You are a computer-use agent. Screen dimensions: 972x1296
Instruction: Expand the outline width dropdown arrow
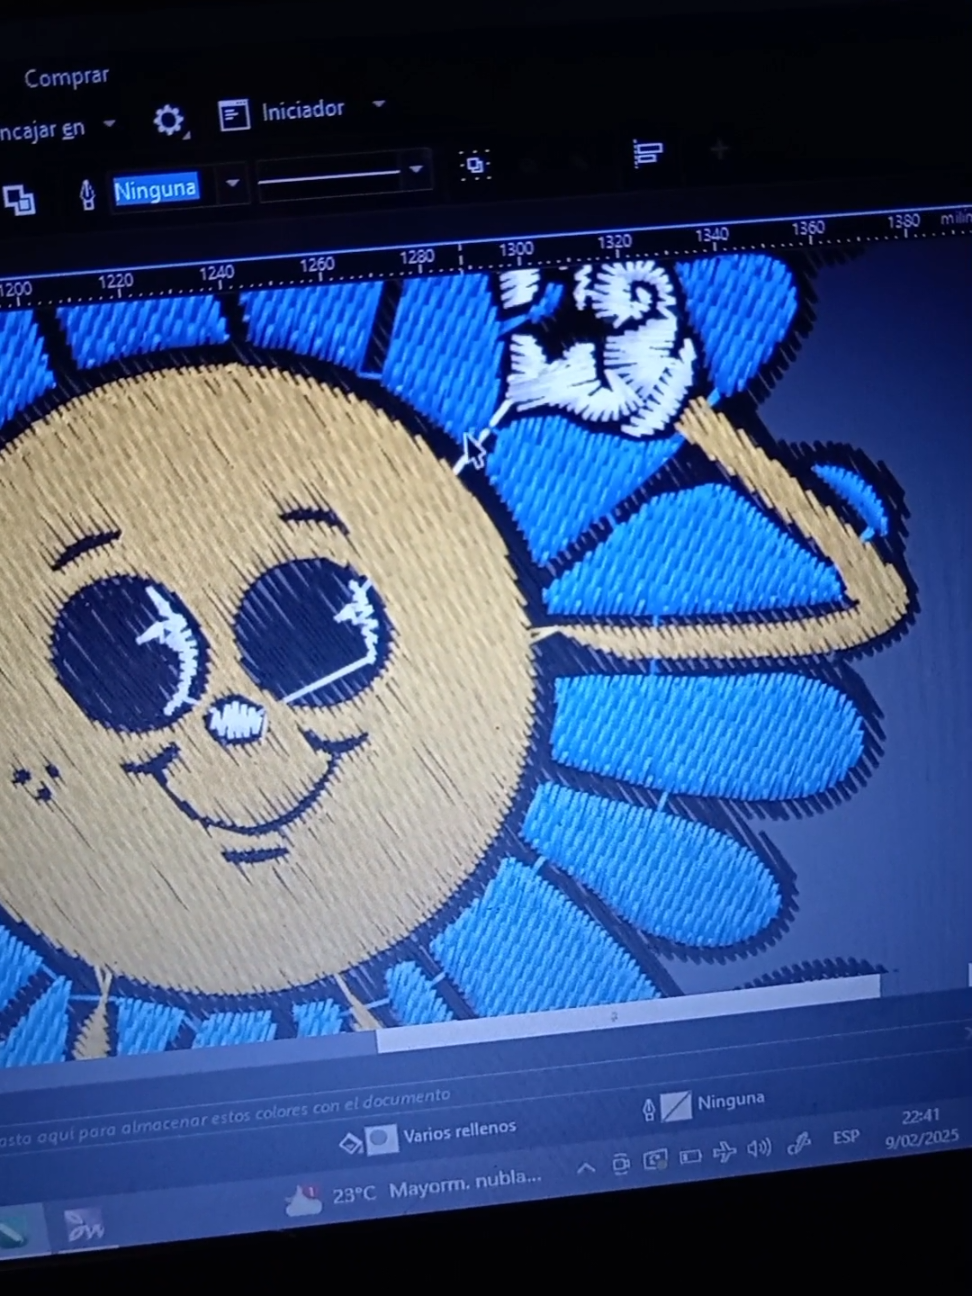click(x=232, y=184)
